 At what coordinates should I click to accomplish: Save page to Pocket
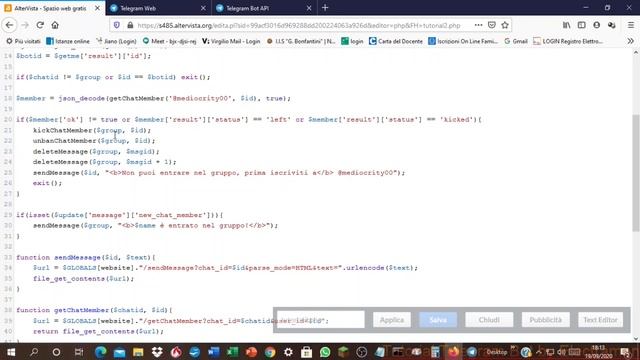tap(492, 25)
